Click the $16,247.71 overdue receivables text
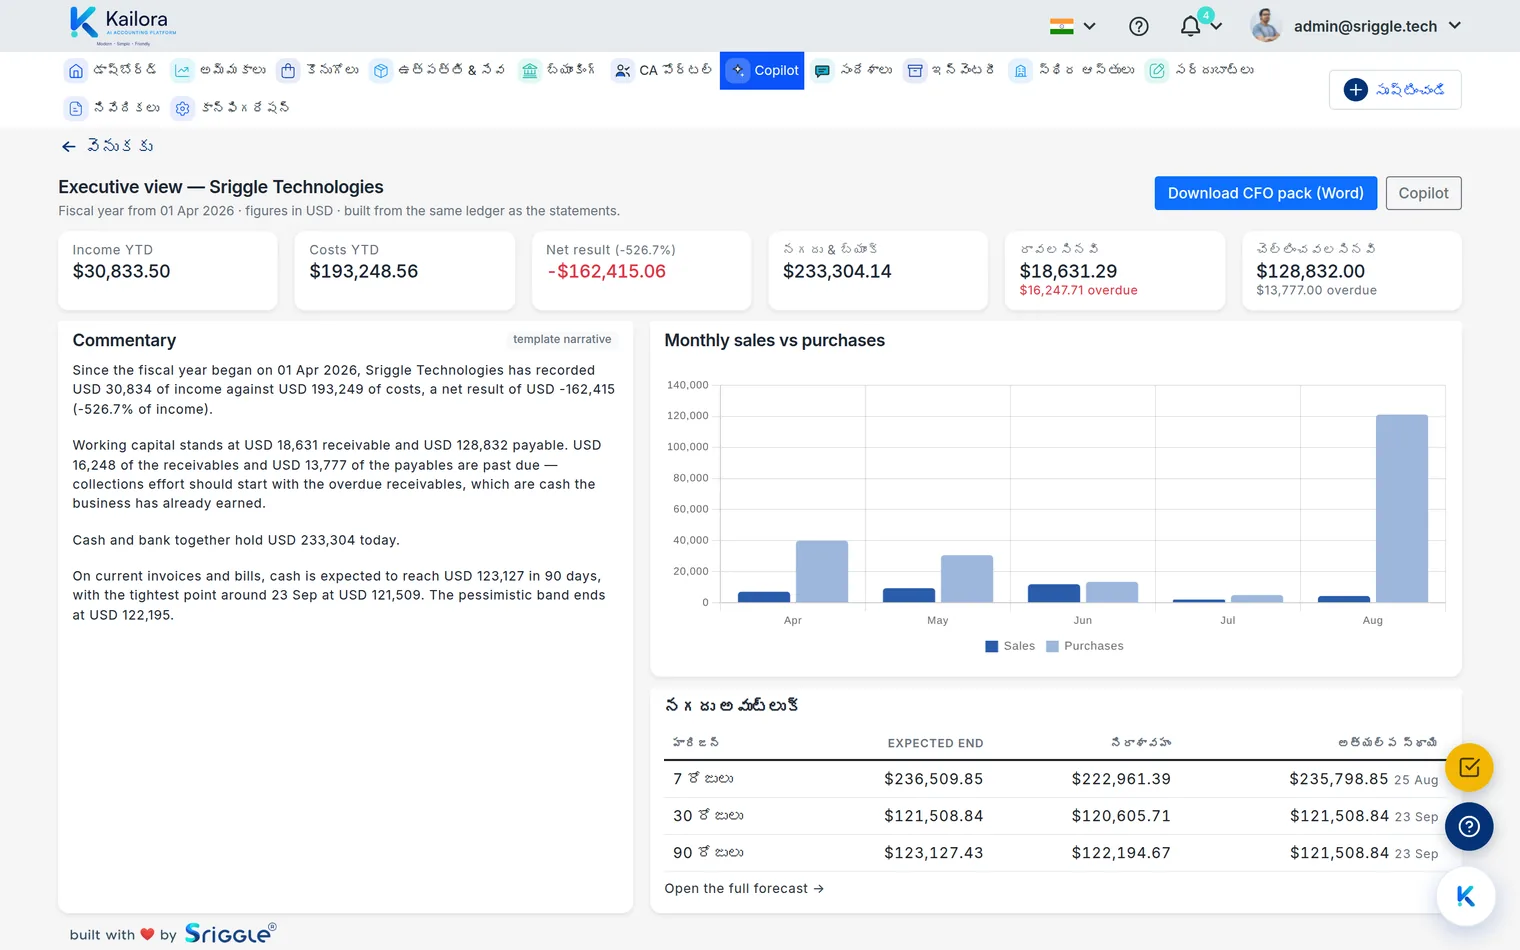This screenshot has height=950, width=1520. coord(1078,290)
